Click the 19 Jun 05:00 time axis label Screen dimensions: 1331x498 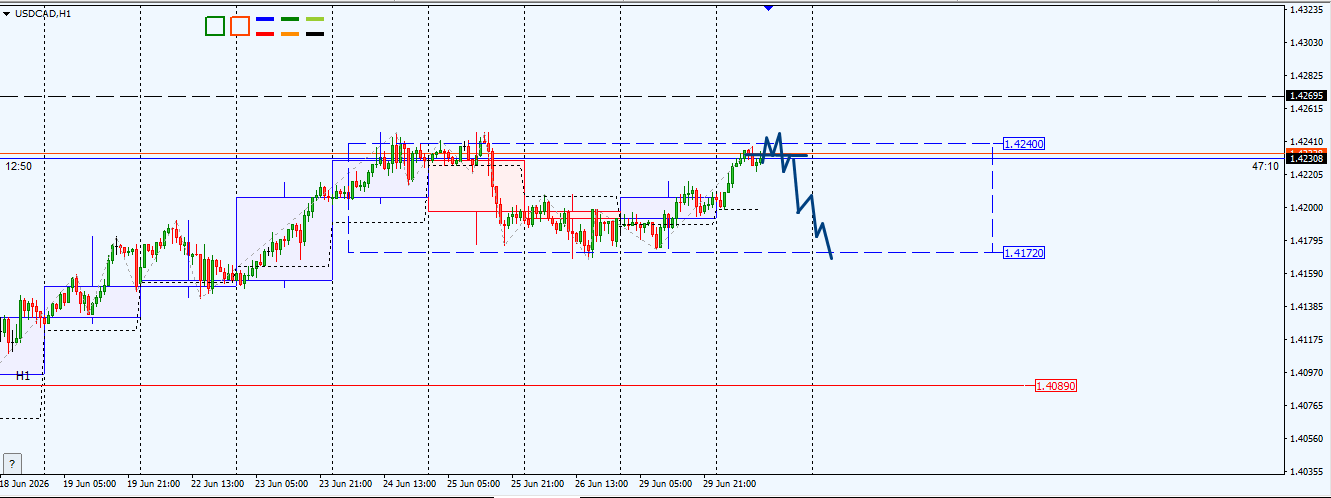click(x=88, y=483)
